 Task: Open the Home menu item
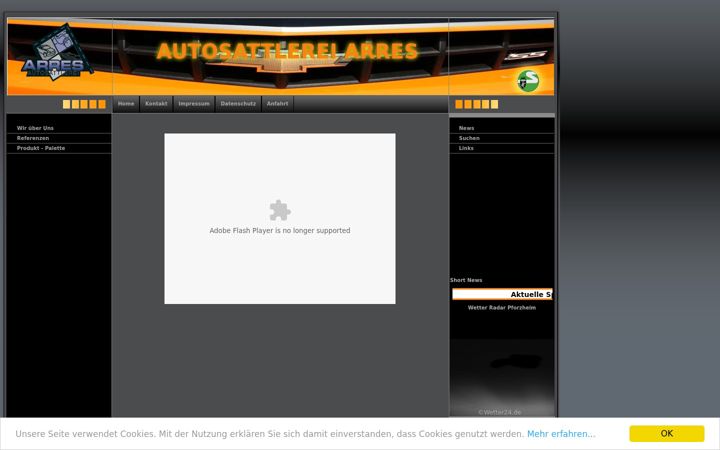[x=126, y=104]
